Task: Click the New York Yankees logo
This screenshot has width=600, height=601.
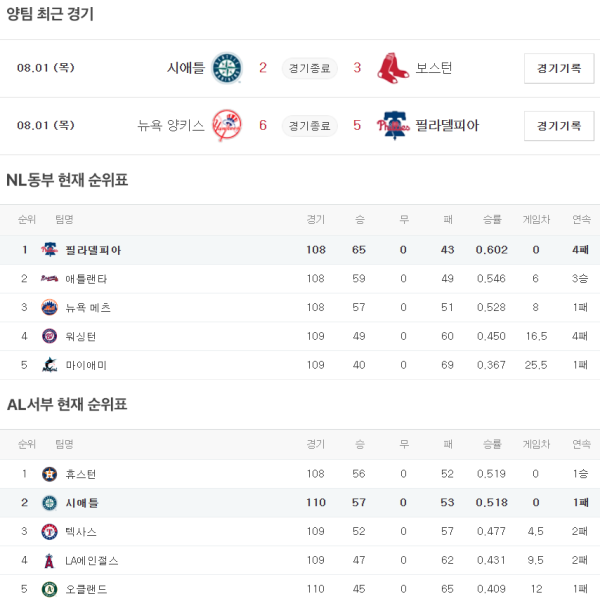Action: tap(227, 126)
